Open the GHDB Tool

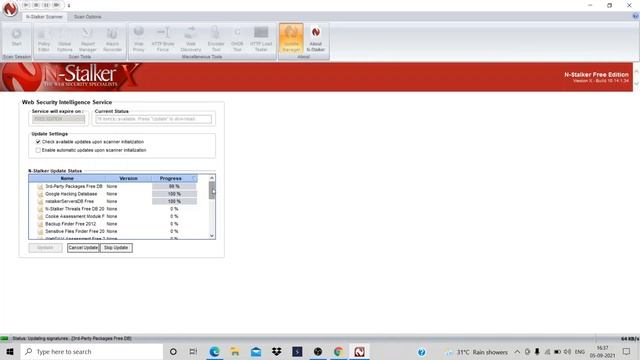coord(237,40)
